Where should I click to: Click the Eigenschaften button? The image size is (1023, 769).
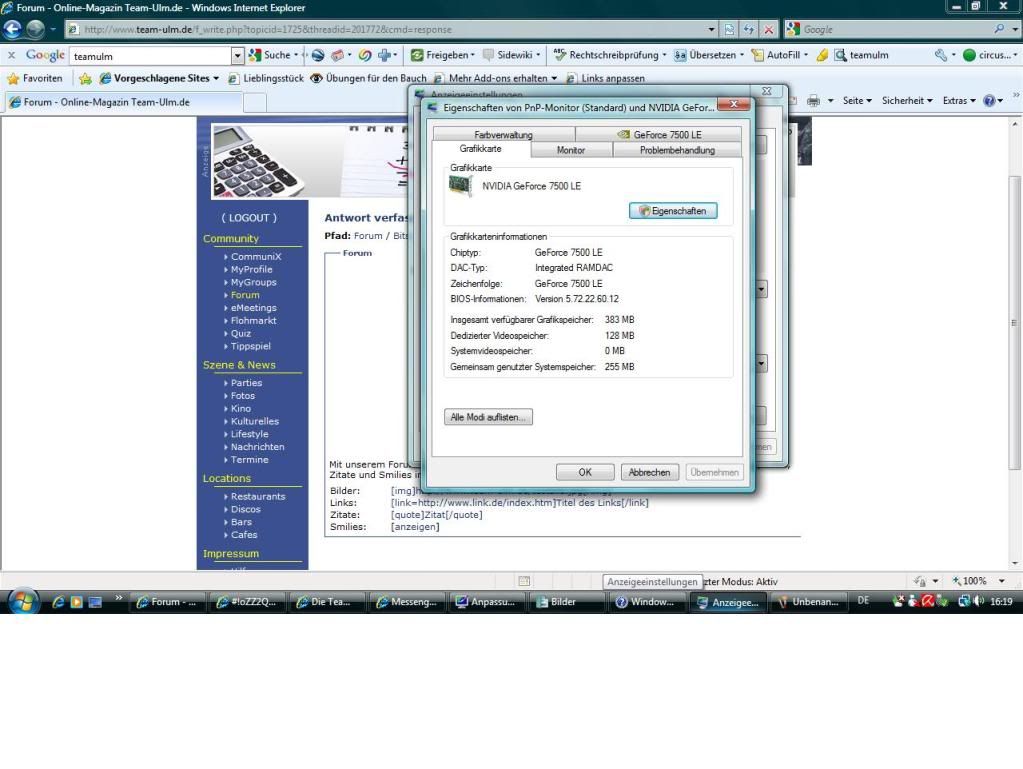pos(673,211)
